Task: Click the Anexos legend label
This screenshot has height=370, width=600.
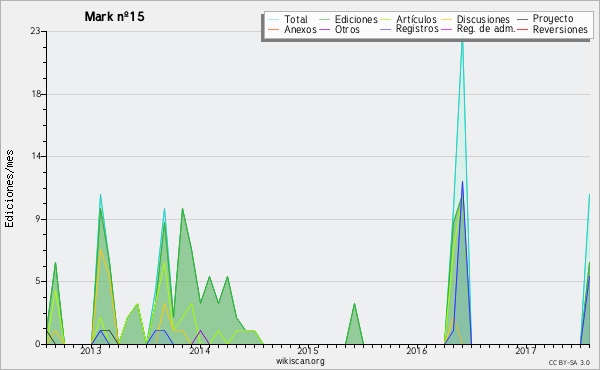Action: [x=300, y=29]
